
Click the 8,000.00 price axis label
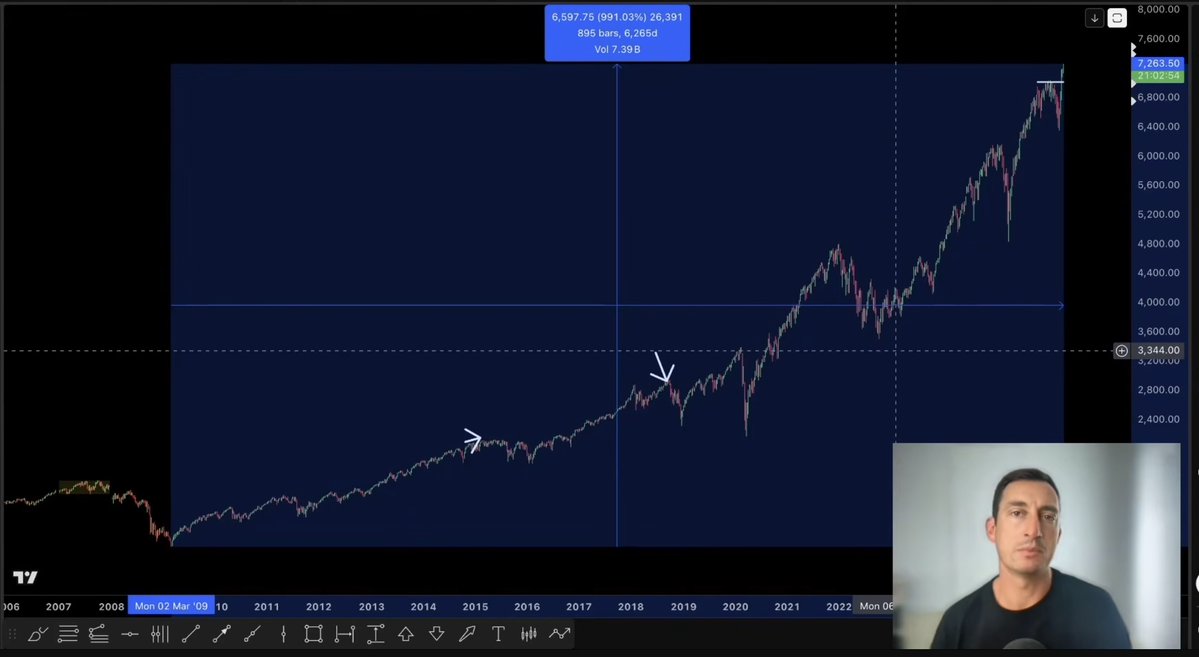point(1158,9)
